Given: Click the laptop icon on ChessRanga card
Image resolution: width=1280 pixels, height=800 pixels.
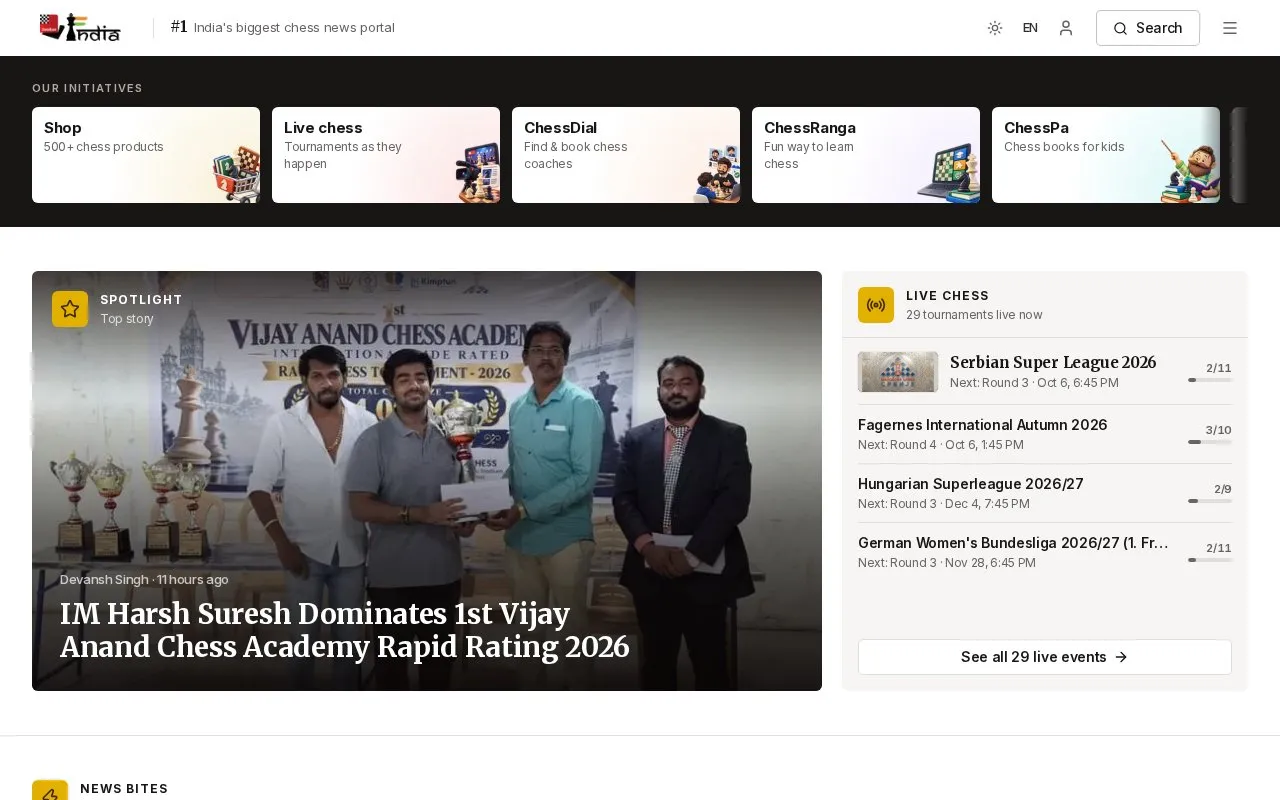Looking at the screenshot, I should pyautogui.click(x=948, y=173).
